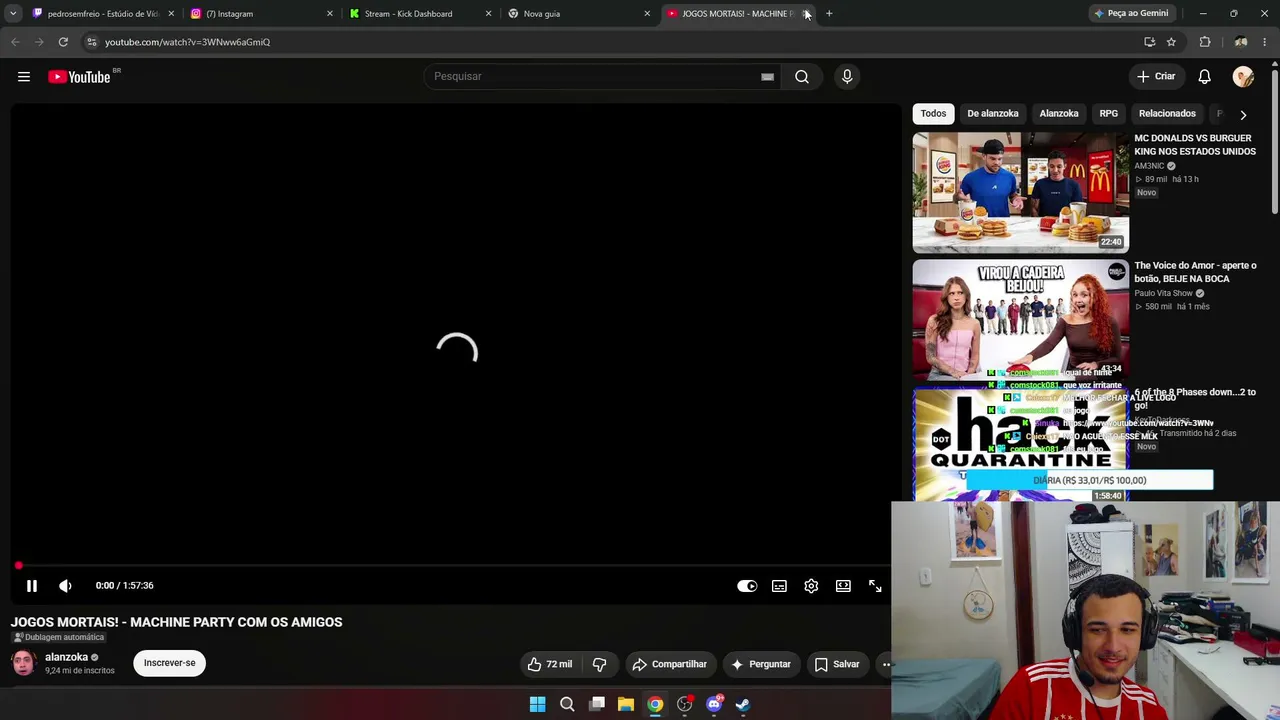The height and width of the screenshot is (720, 1280).
Task: Open Discord from the taskbar
Action: [x=714, y=704]
